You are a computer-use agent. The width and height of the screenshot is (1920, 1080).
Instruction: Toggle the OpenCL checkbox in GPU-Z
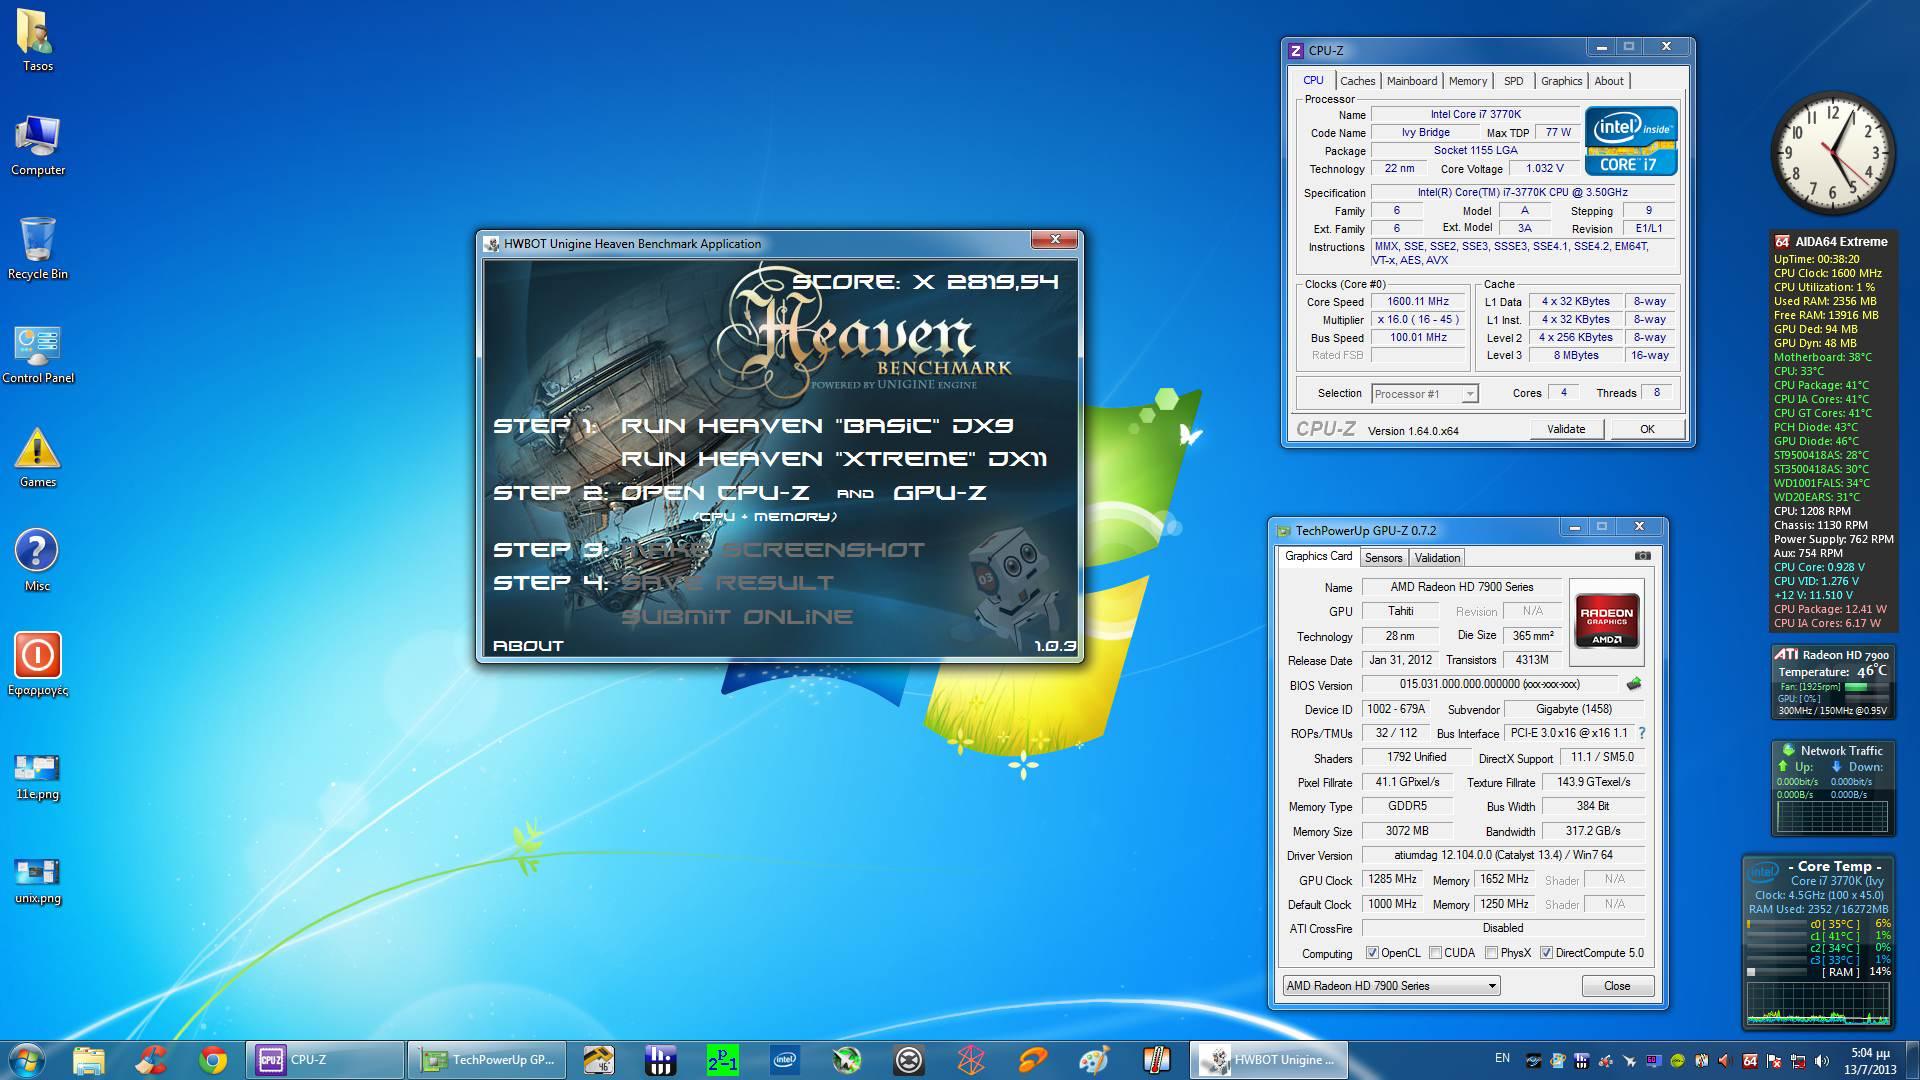[1372, 953]
